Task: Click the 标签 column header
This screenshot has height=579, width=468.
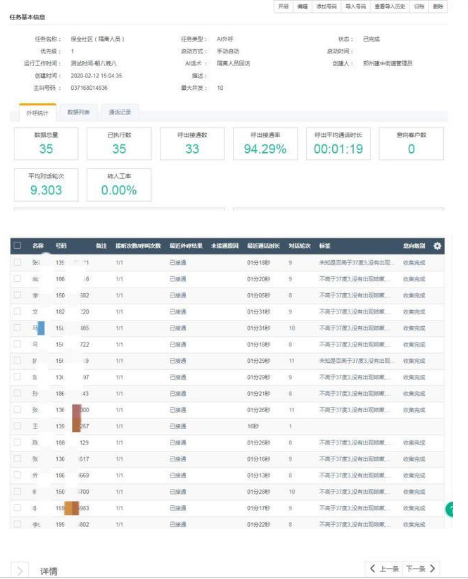Action: coord(325,246)
